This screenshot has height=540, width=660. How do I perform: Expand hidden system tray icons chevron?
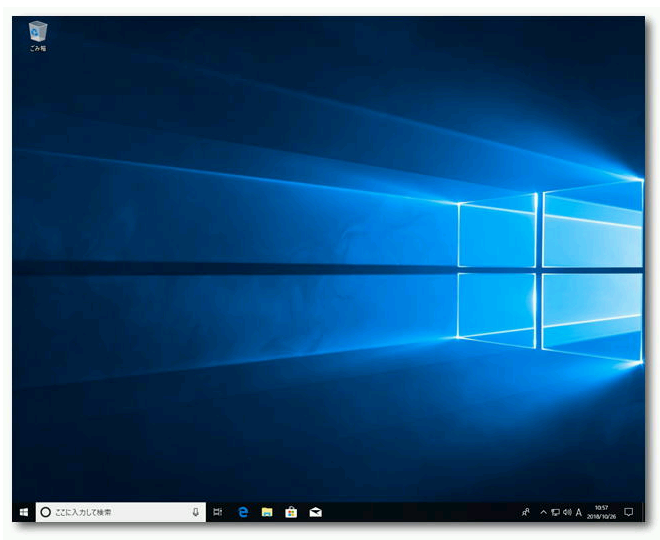(543, 512)
